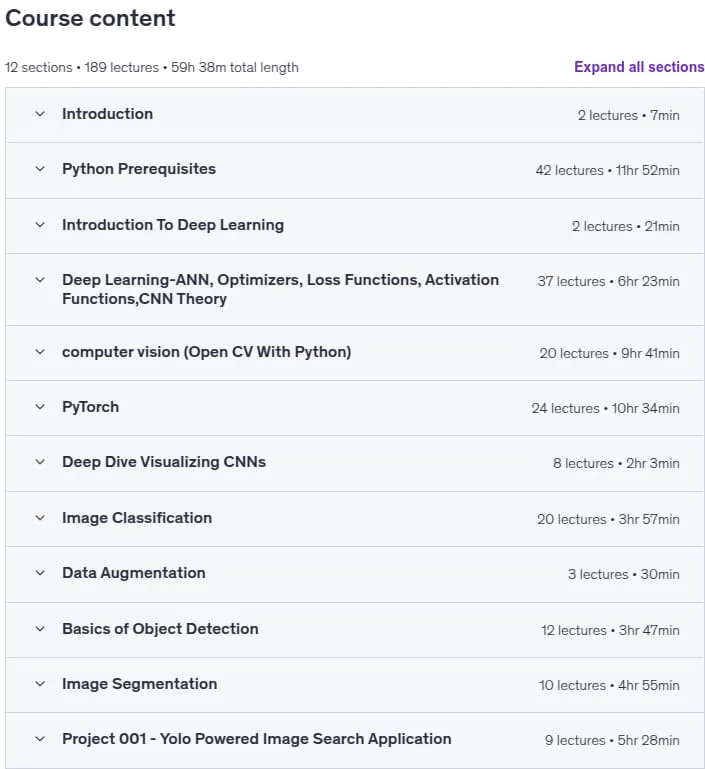Expand all sections link
This screenshot has height=769, width=705.
(639, 67)
